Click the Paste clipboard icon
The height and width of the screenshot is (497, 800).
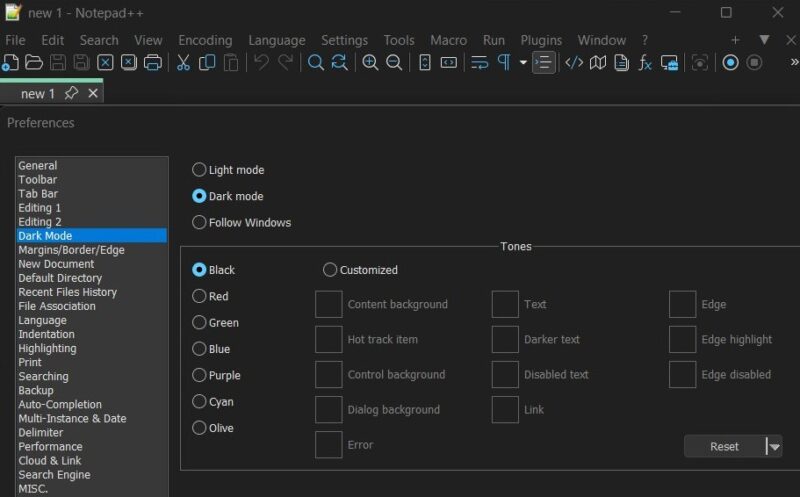tap(231, 63)
